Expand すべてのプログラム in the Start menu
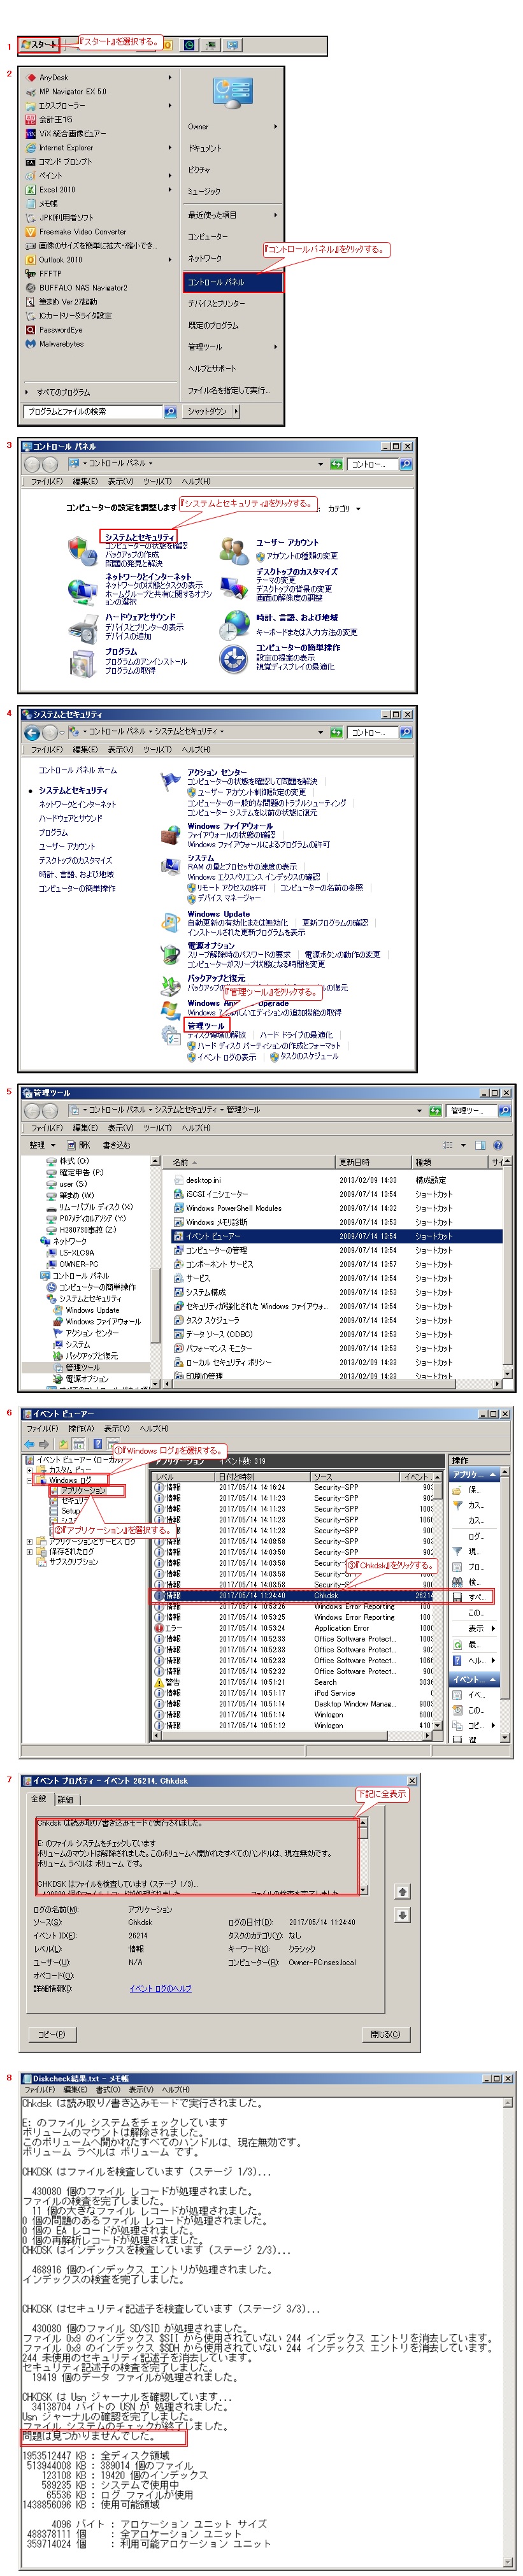This screenshot has height=2576, width=523. tap(58, 392)
